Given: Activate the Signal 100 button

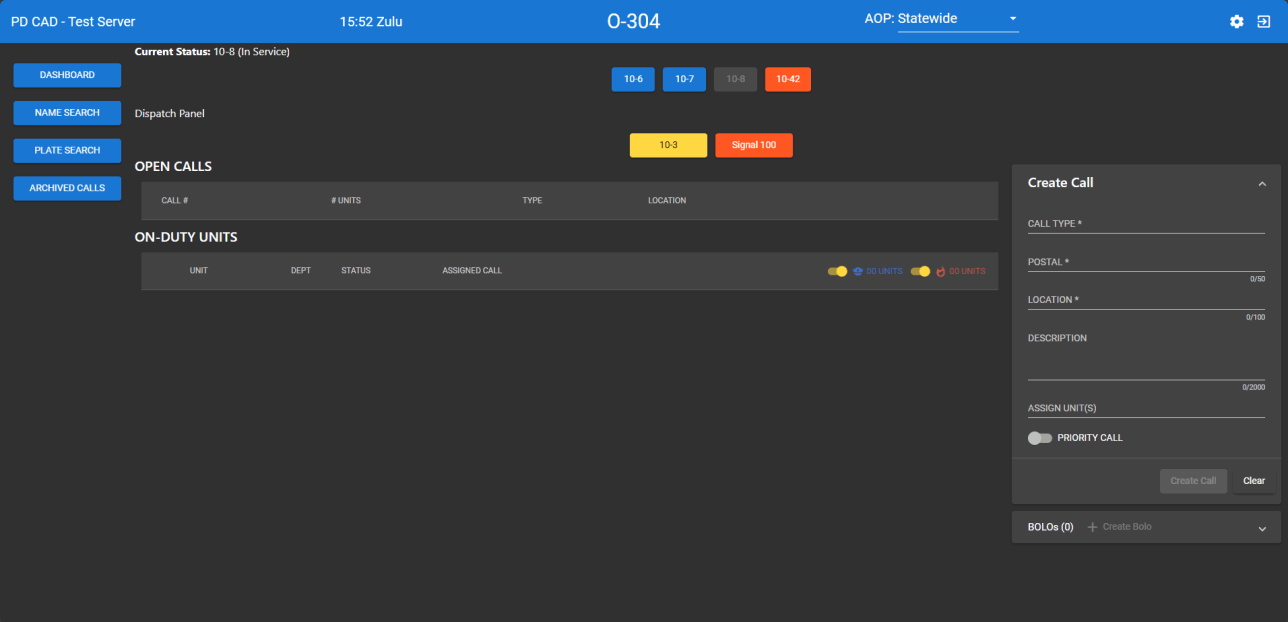Looking at the screenshot, I should (x=753, y=145).
